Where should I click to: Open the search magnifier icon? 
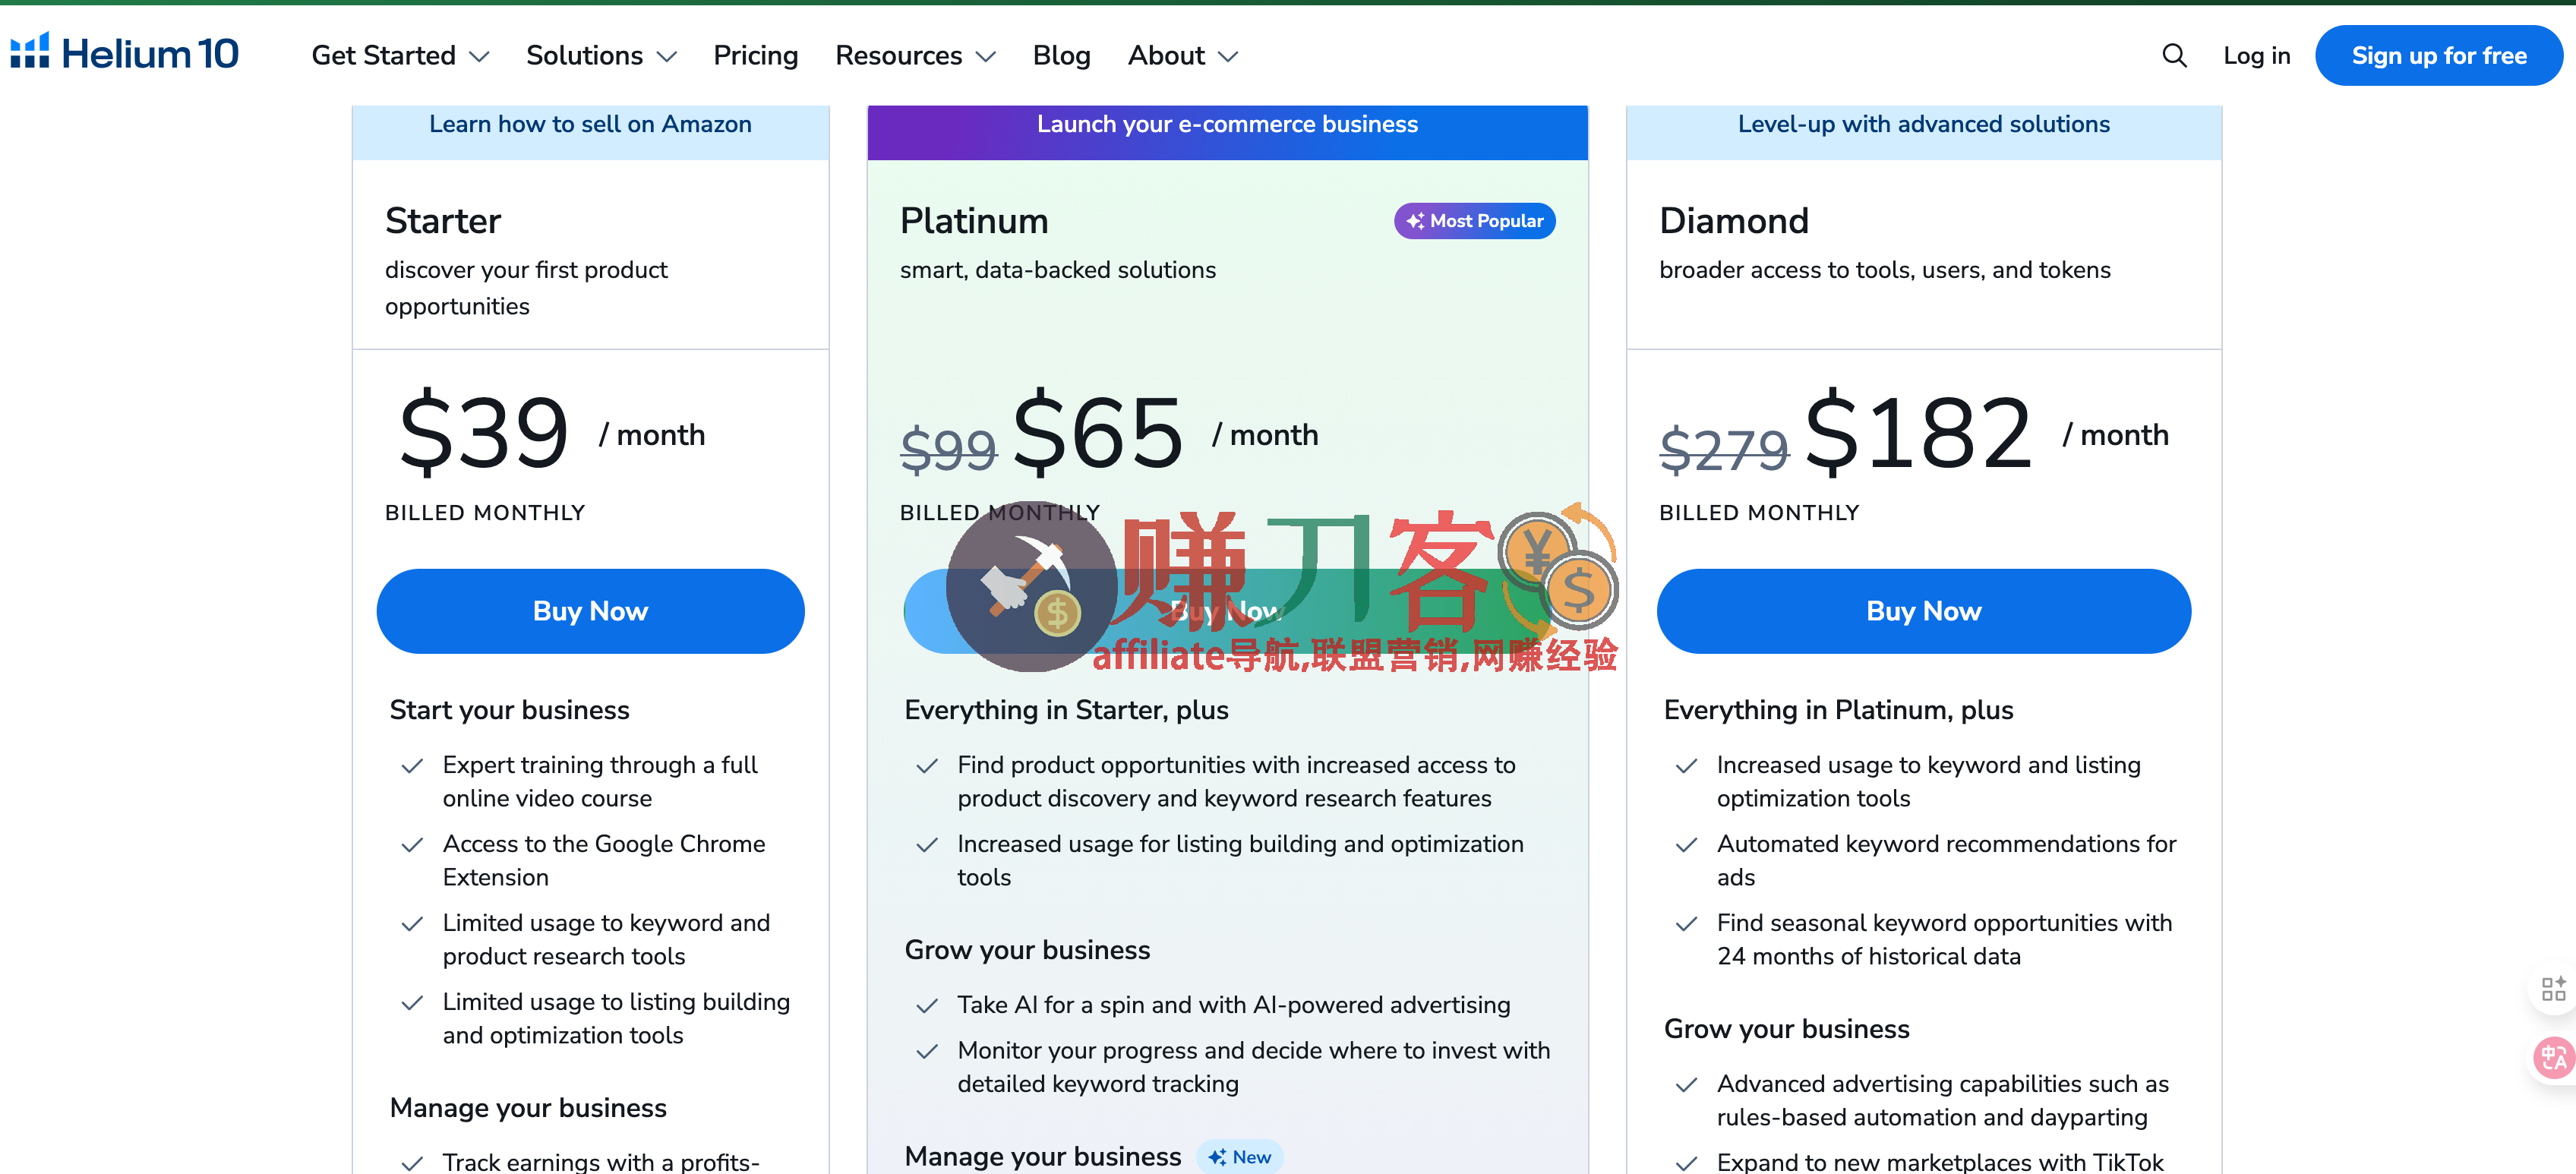point(2174,56)
